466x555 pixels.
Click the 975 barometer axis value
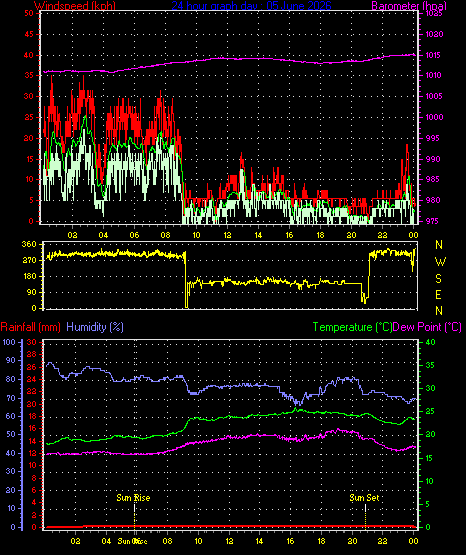click(x=432, y=221)
